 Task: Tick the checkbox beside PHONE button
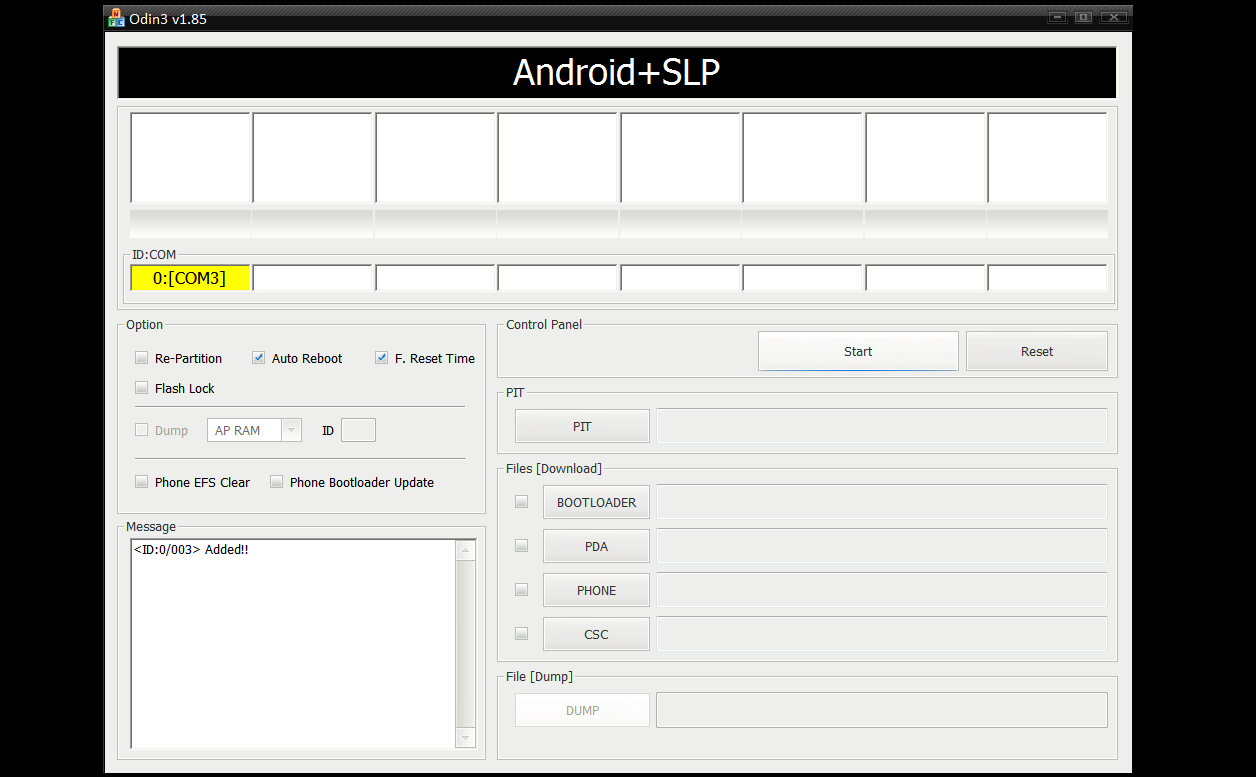(521, 590)
